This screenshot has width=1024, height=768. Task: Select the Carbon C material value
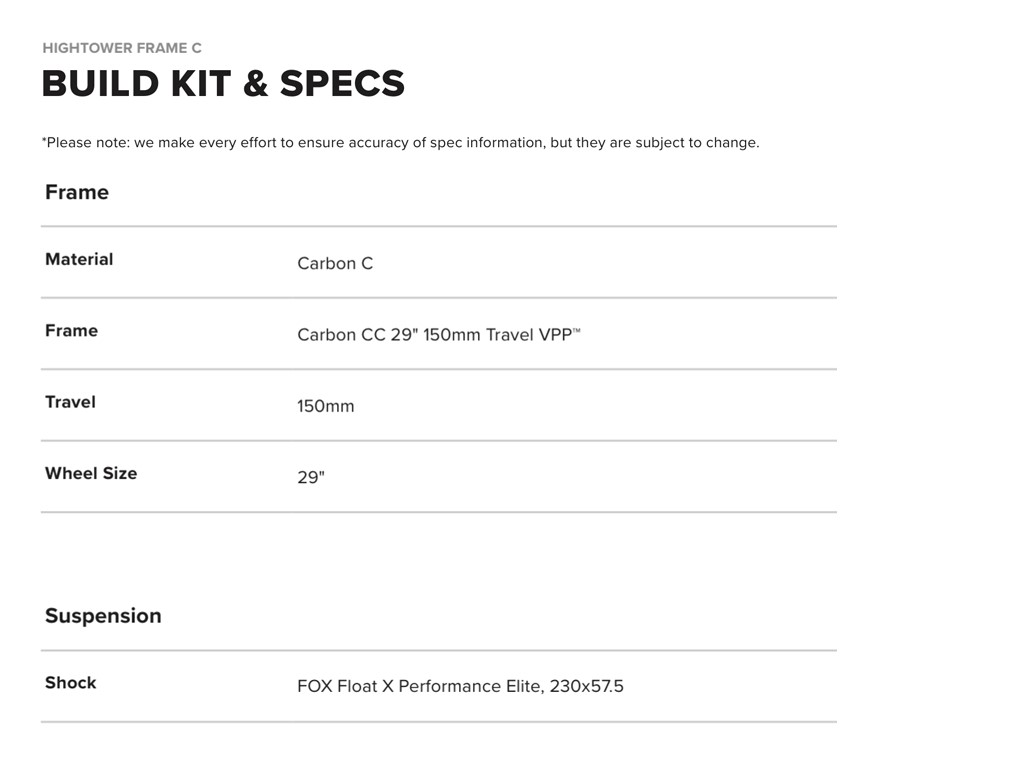point(335,264)
